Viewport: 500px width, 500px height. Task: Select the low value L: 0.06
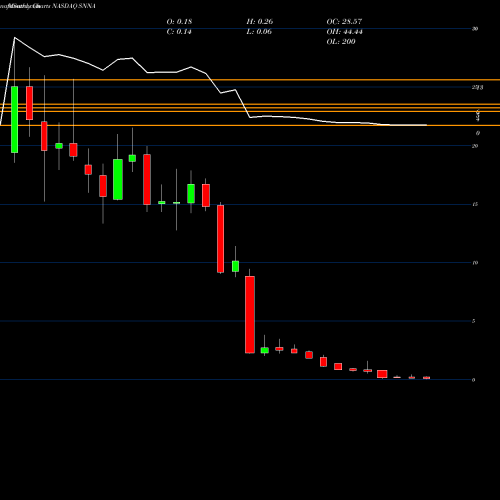259,32
